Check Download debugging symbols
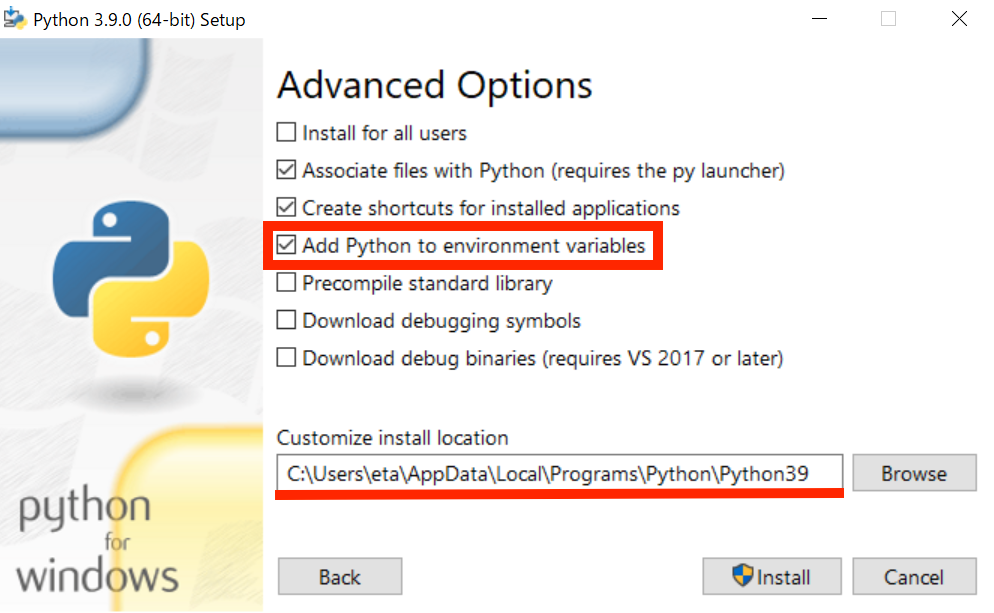Screen dimensions: 994x613 point(286,321)
